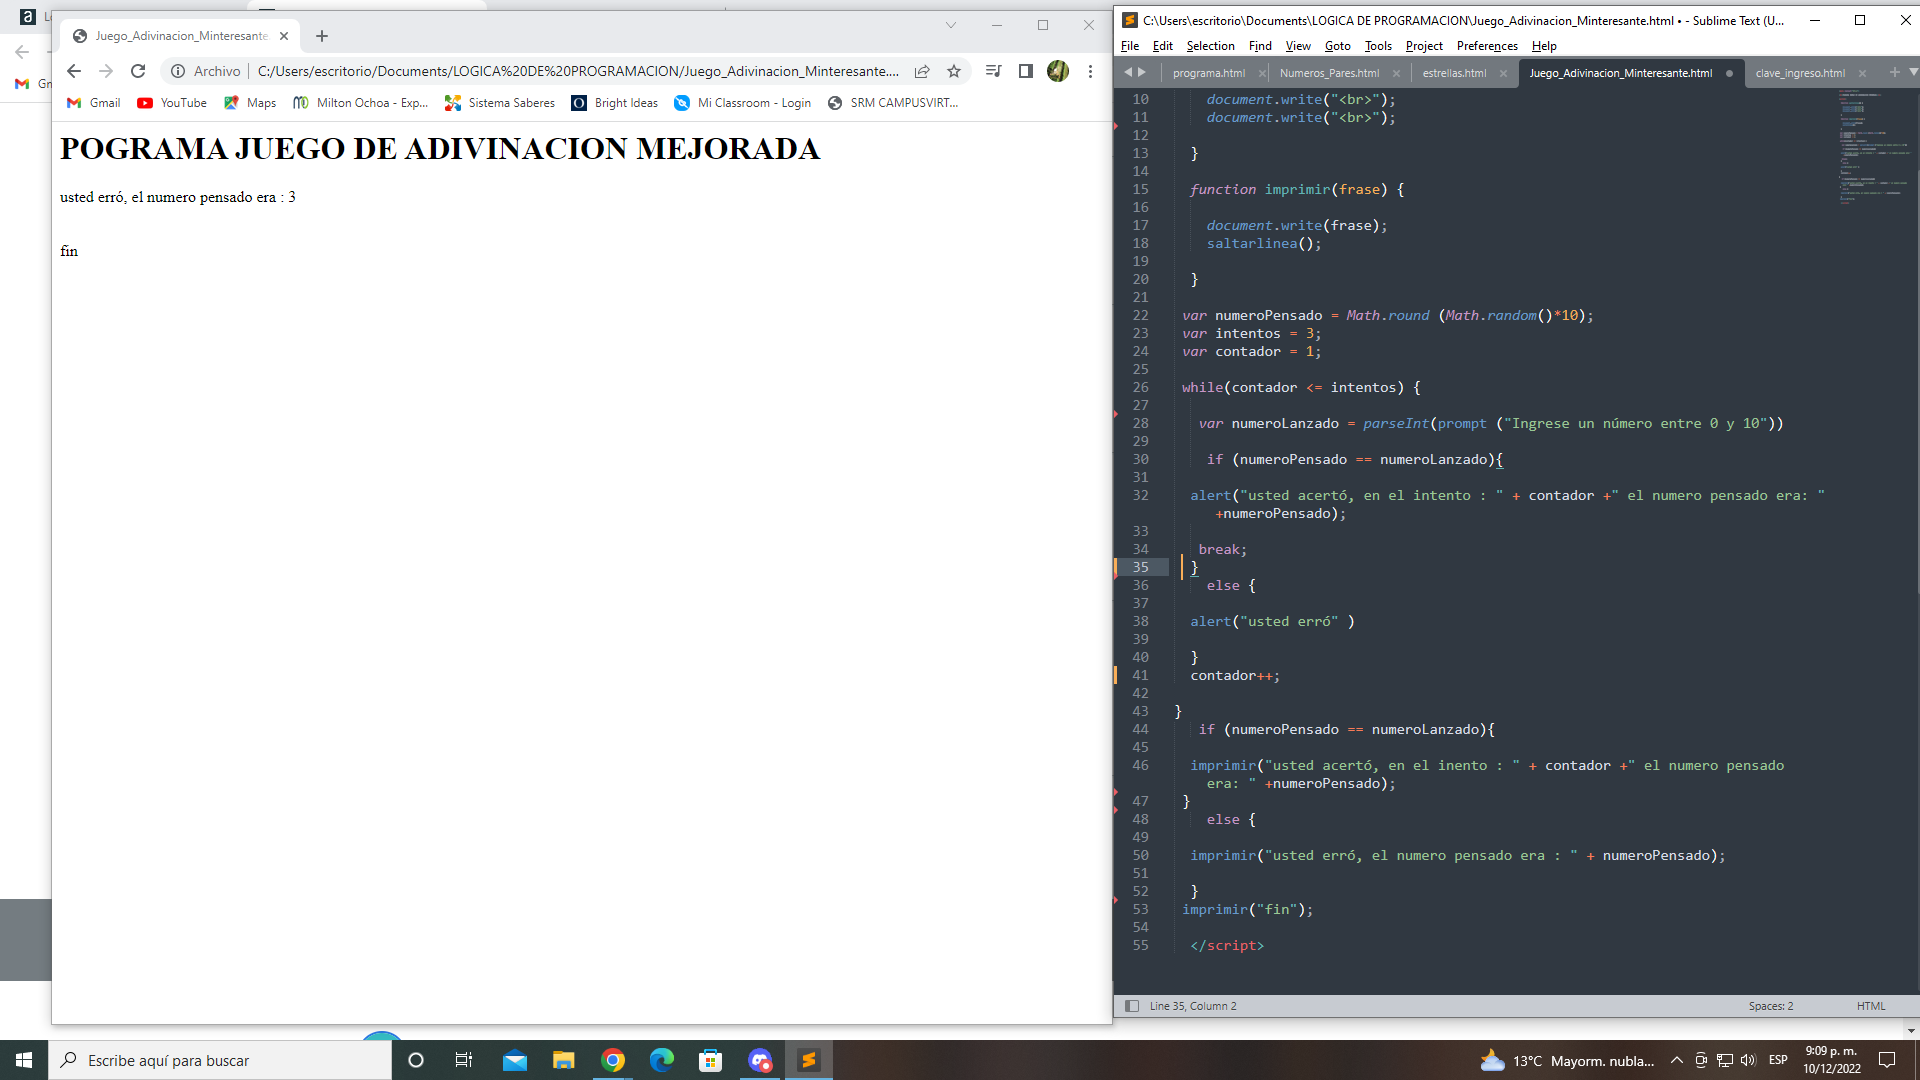Open HTML syntax selector in status bar
The height and width of the screenshot is (1080, 1920).
pos(1871,1006)
